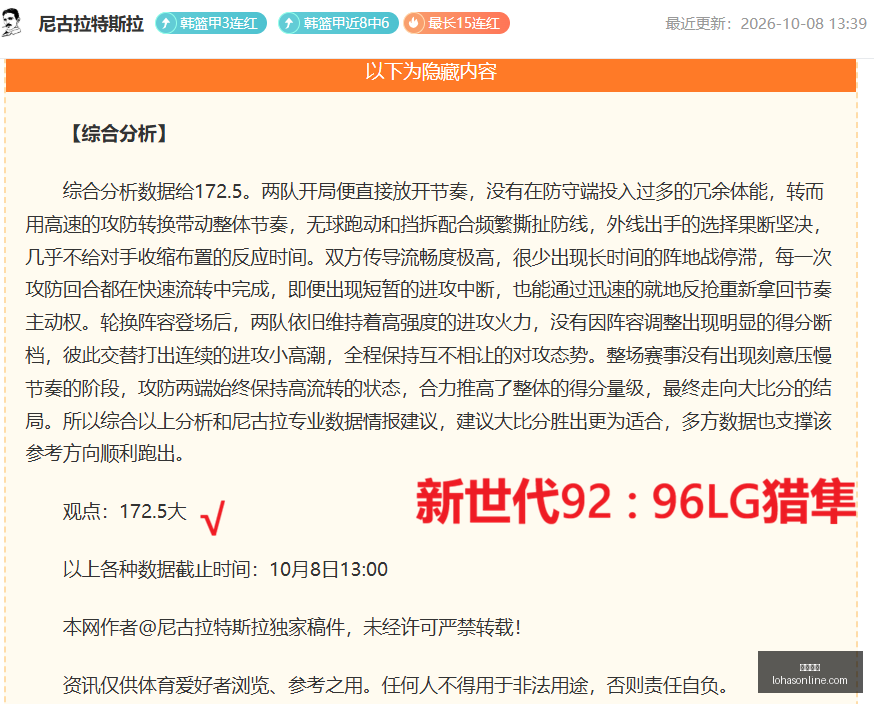Click the flame icon in the 最长15连红 badge
This screenshot has height=704, width=874.
414,23
